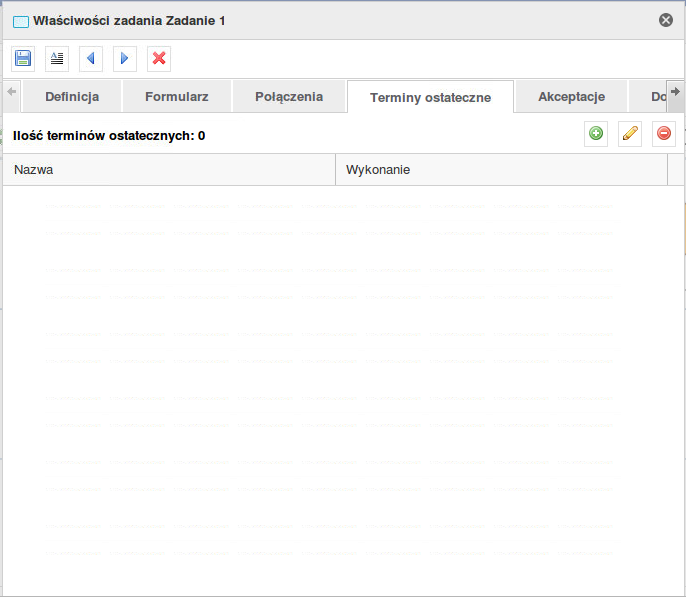Viewport: 686px width, 597px height.
Task: Go to next task with right arrow
Action: pyautogui.click(x=125, y=59)
